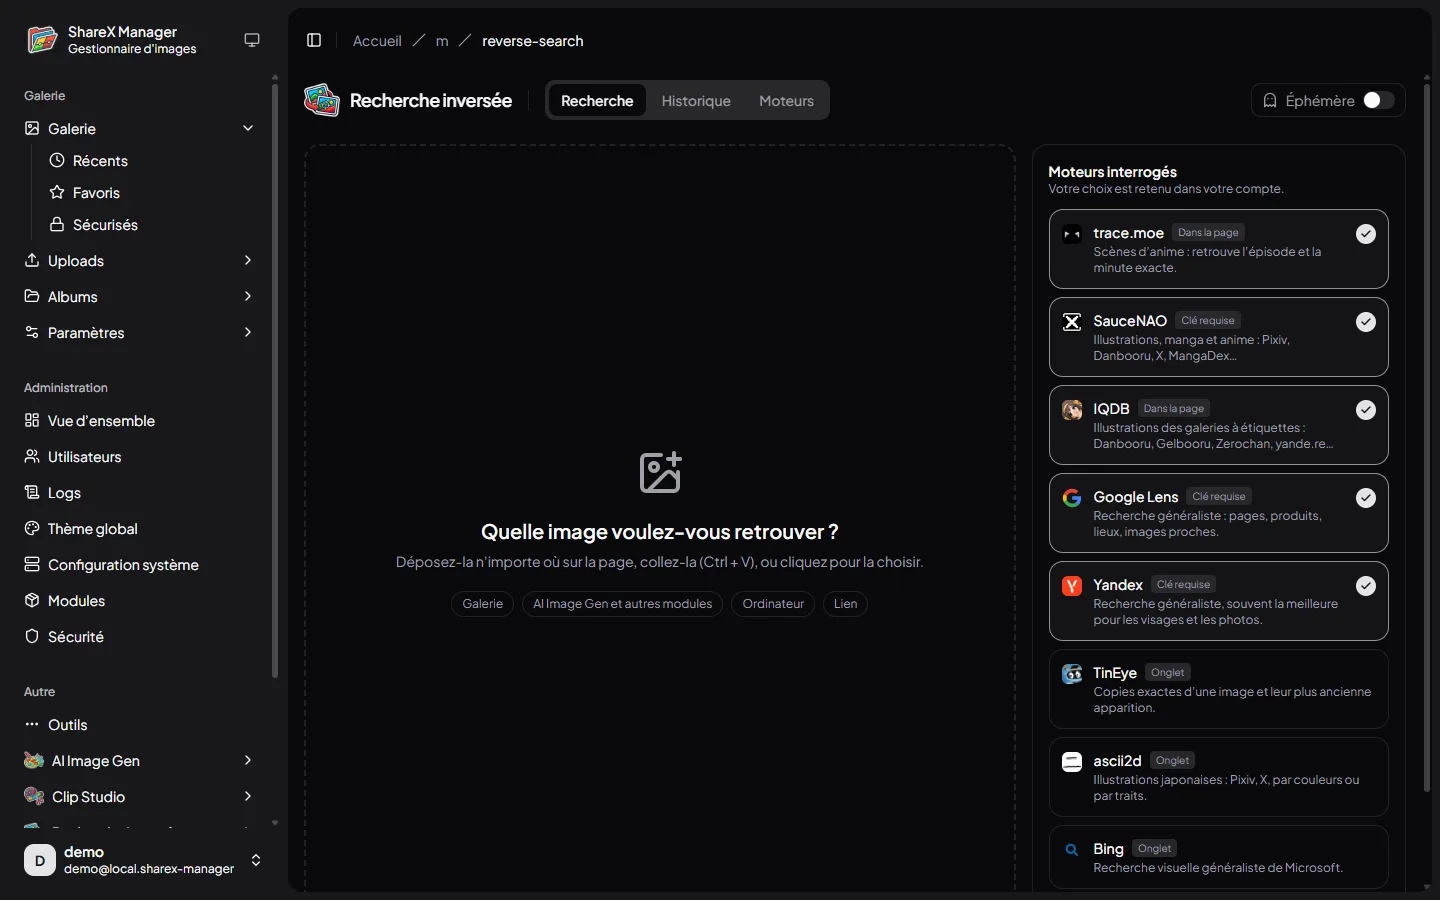Select the ascii2d engine card
This screenshot has width=1440, height=900.
[1219, 777]
